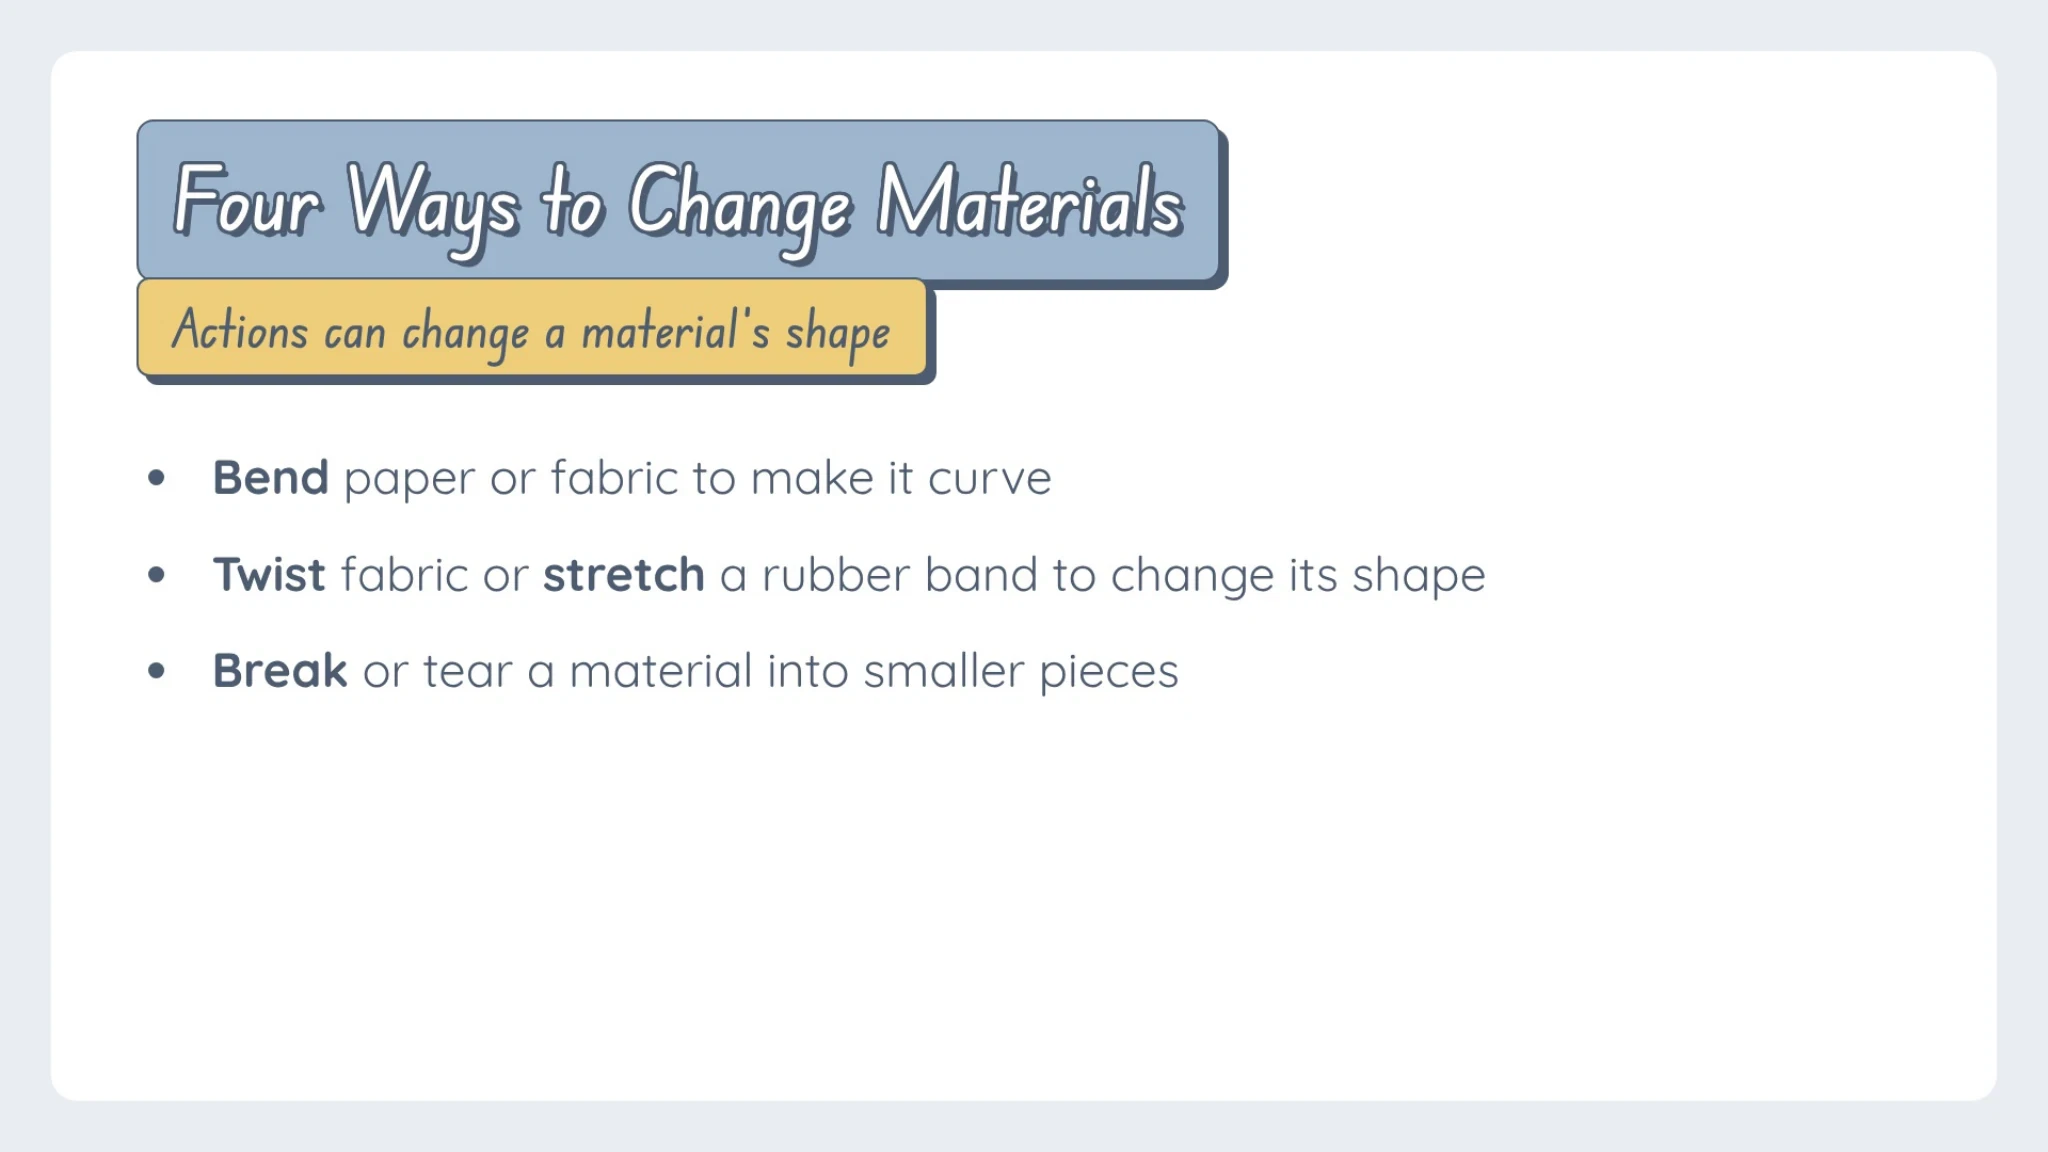Click the bold word 'Bend'

click(x=270, y=477)
